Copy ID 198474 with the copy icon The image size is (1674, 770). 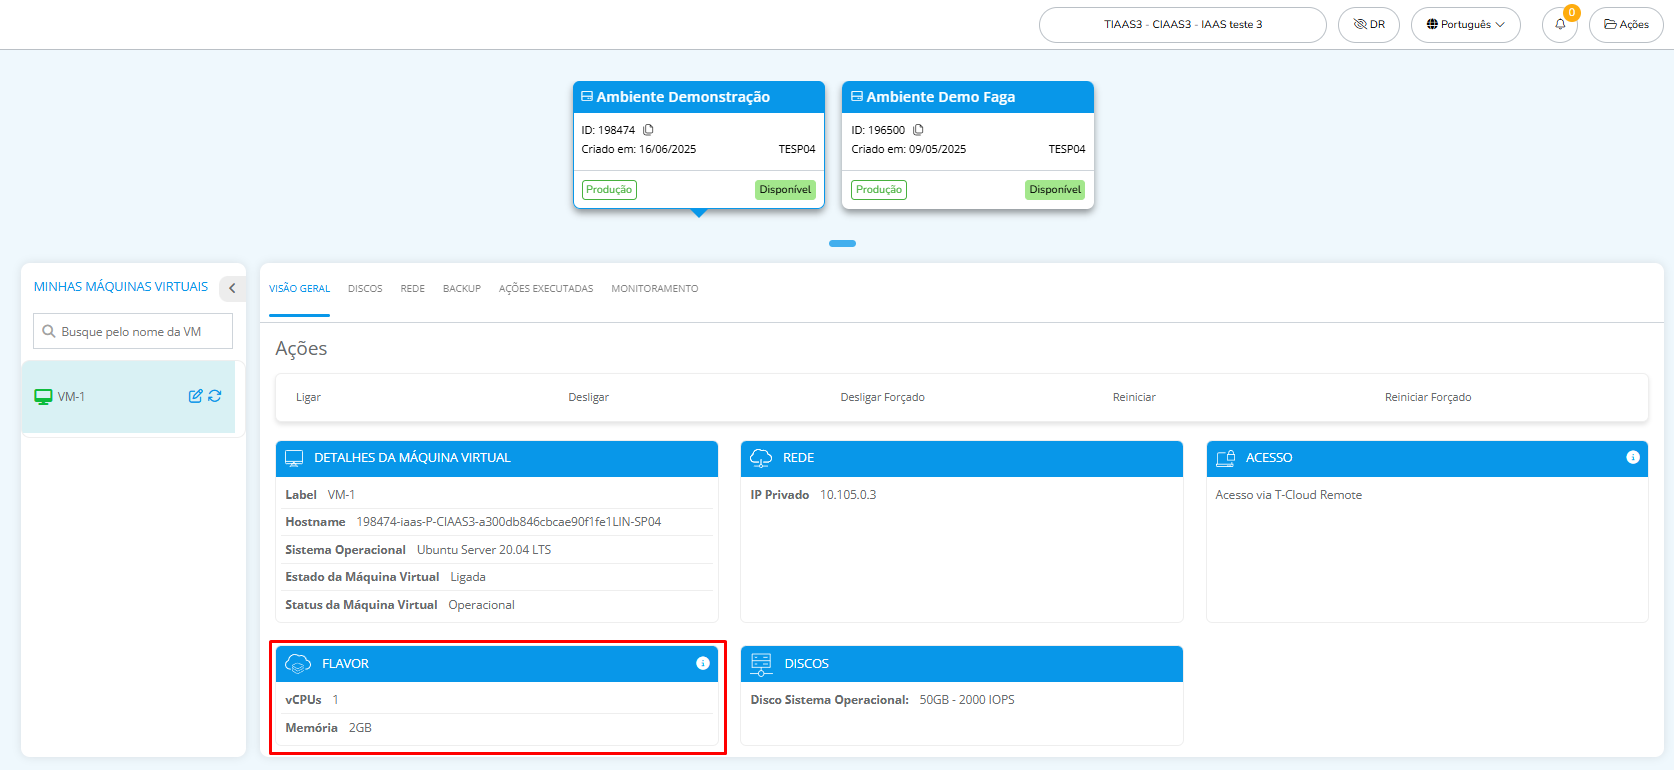(x=648, y=130)
